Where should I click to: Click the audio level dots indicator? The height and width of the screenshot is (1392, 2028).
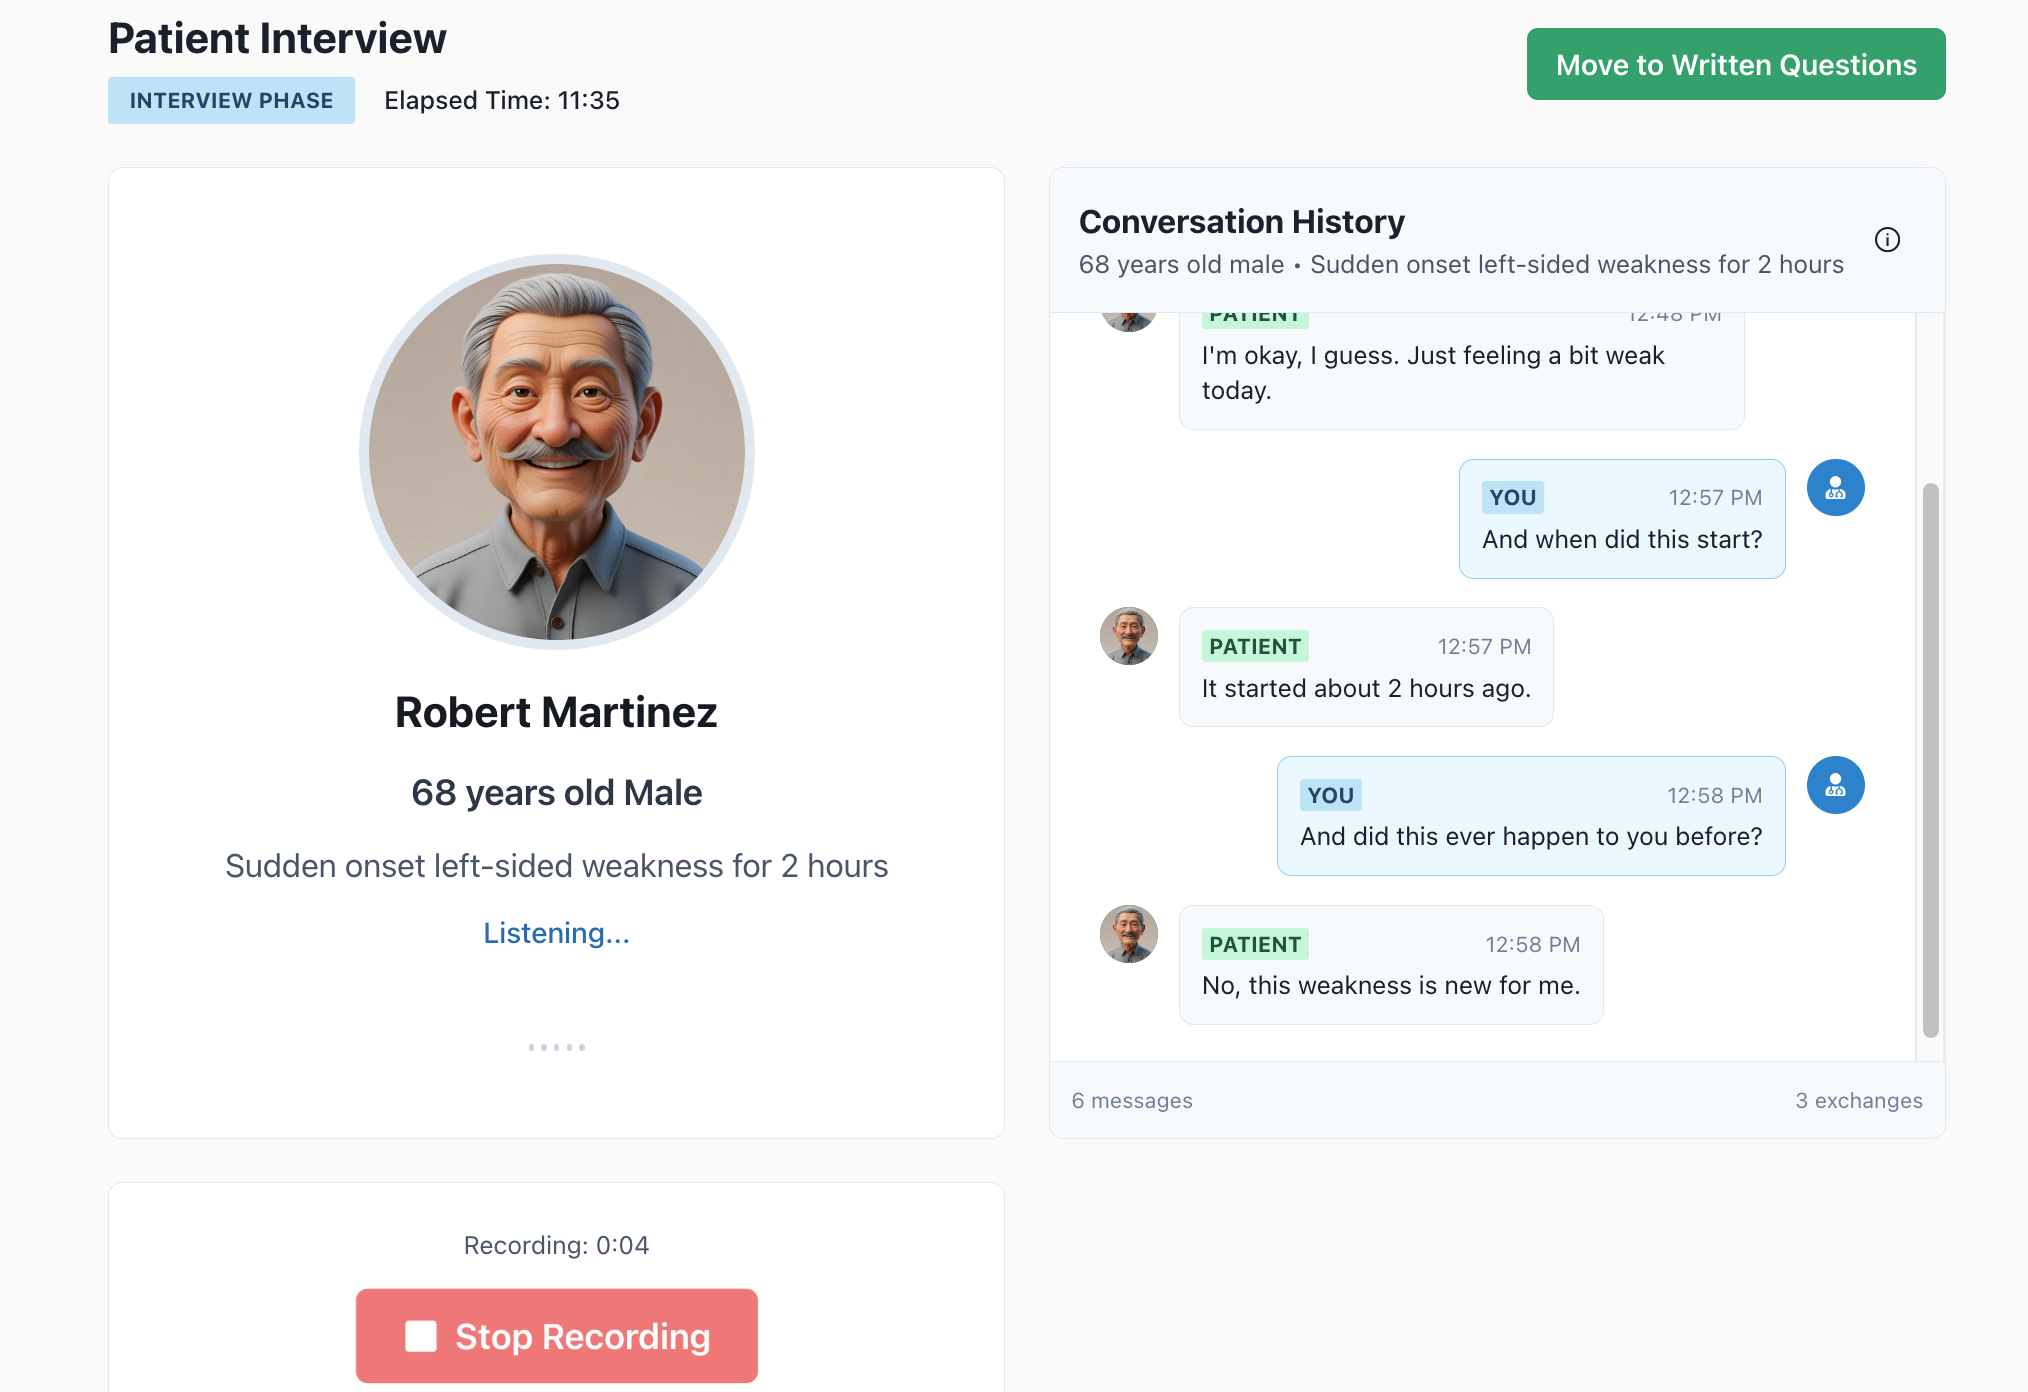[x=557, y=1047]
